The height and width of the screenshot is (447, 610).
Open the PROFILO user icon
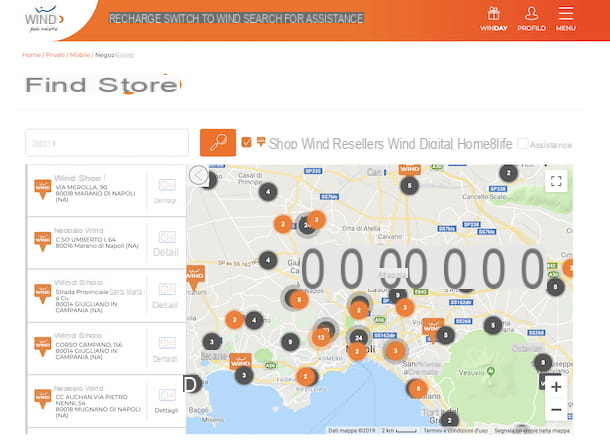531,19
